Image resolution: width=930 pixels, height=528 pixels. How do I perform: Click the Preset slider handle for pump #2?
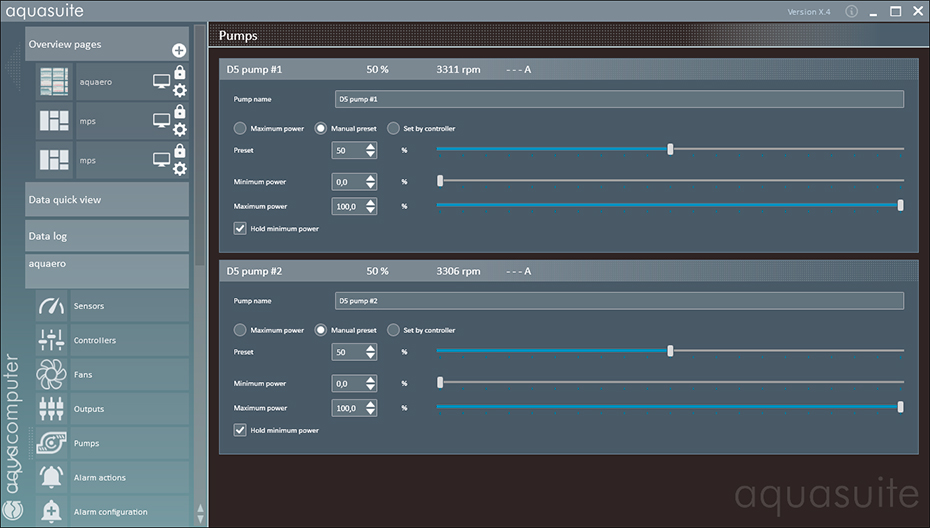coord(670,351)
